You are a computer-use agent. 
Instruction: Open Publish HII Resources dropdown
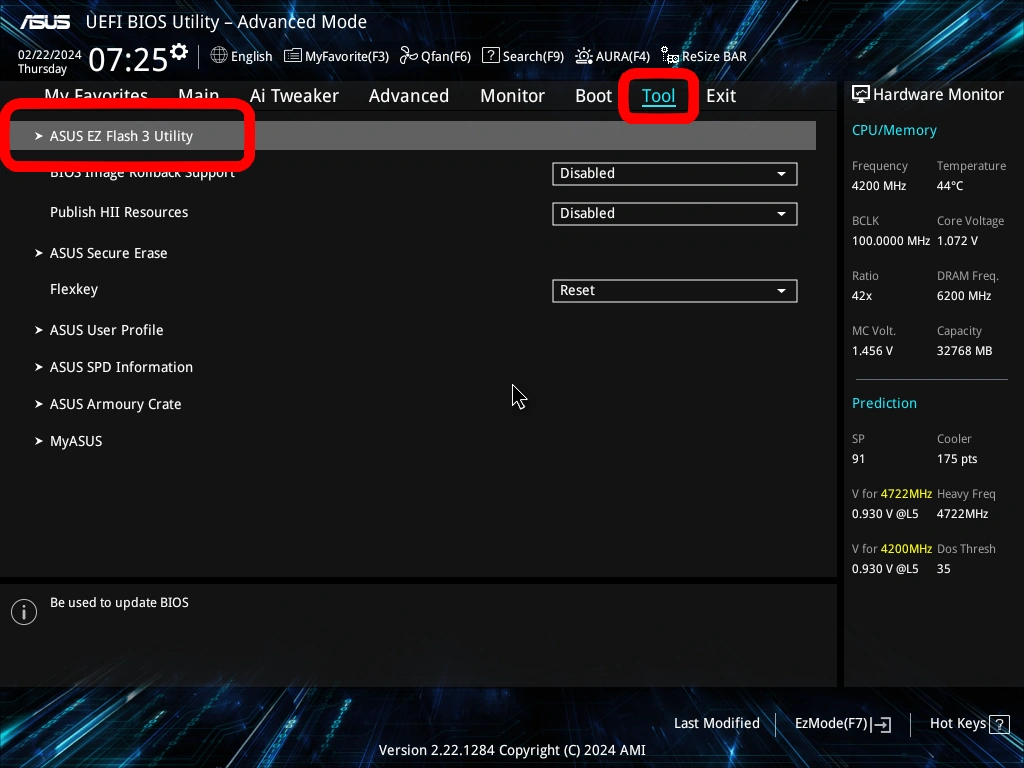[675, 214]
